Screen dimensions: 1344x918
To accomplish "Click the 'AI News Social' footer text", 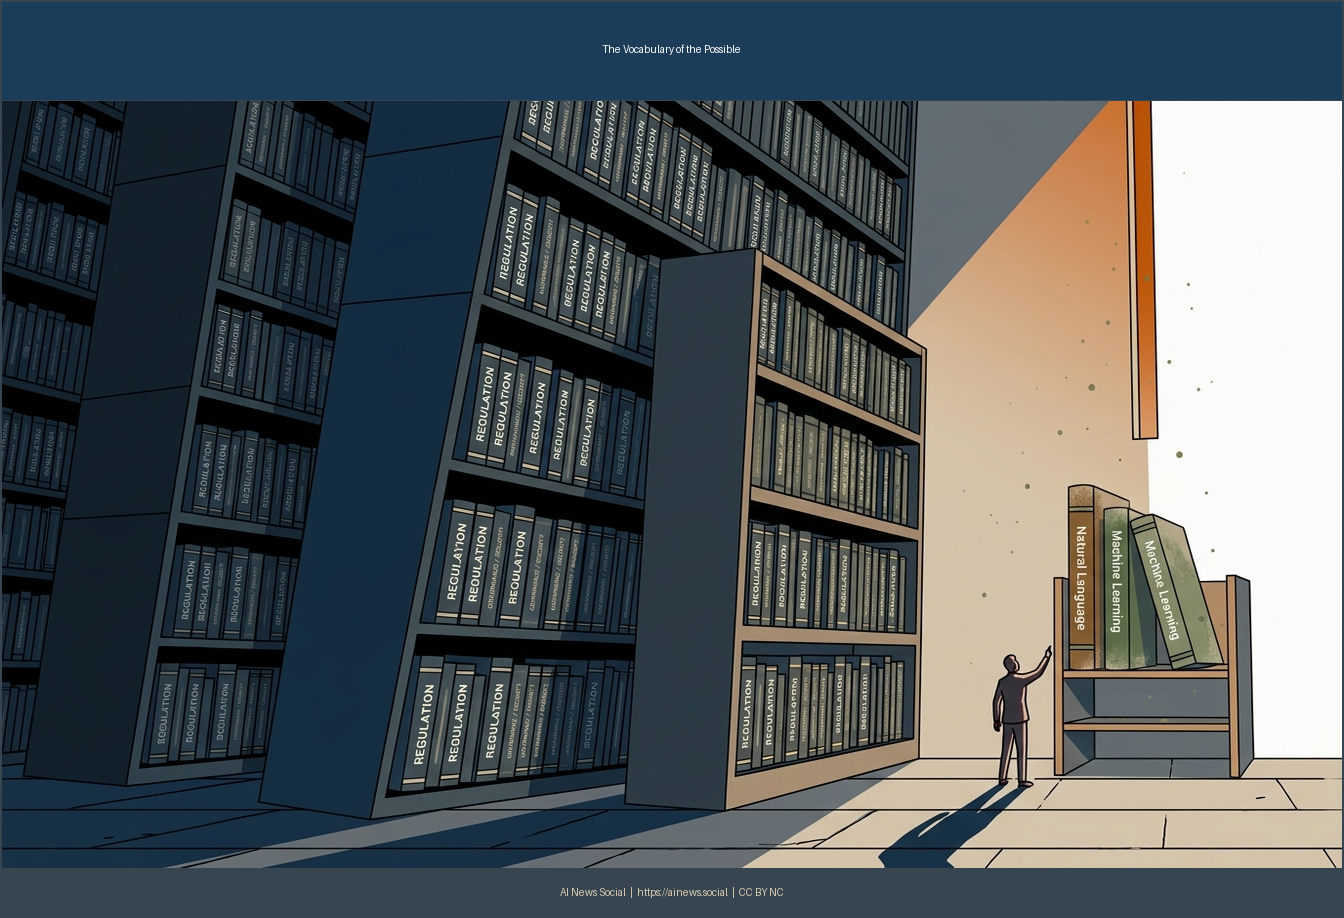I will (x=593, y=892).
